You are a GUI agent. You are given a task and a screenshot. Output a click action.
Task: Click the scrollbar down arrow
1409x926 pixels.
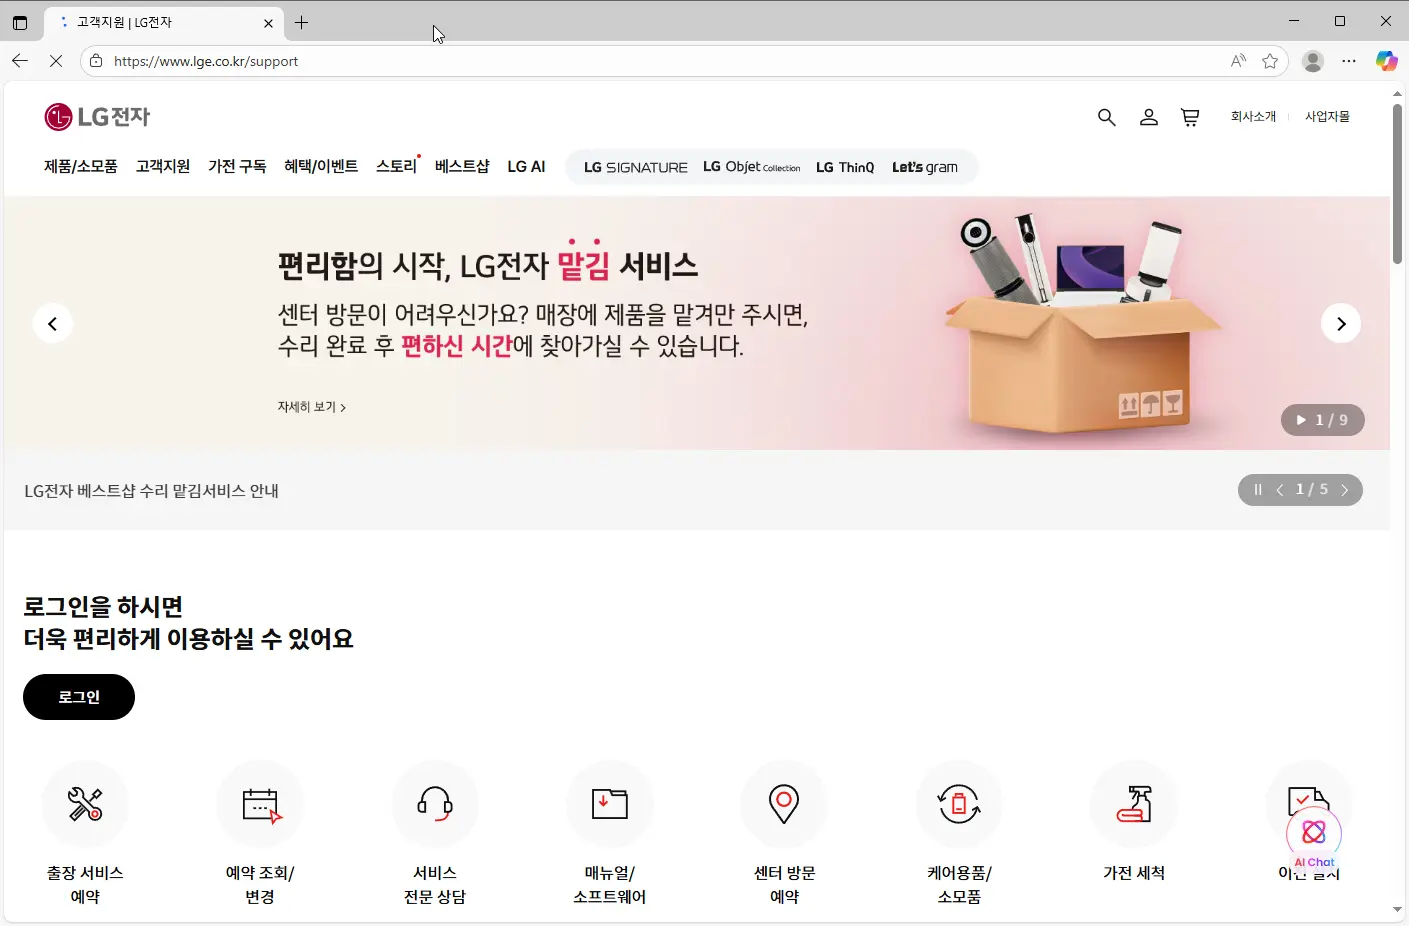click(1397, 910)
